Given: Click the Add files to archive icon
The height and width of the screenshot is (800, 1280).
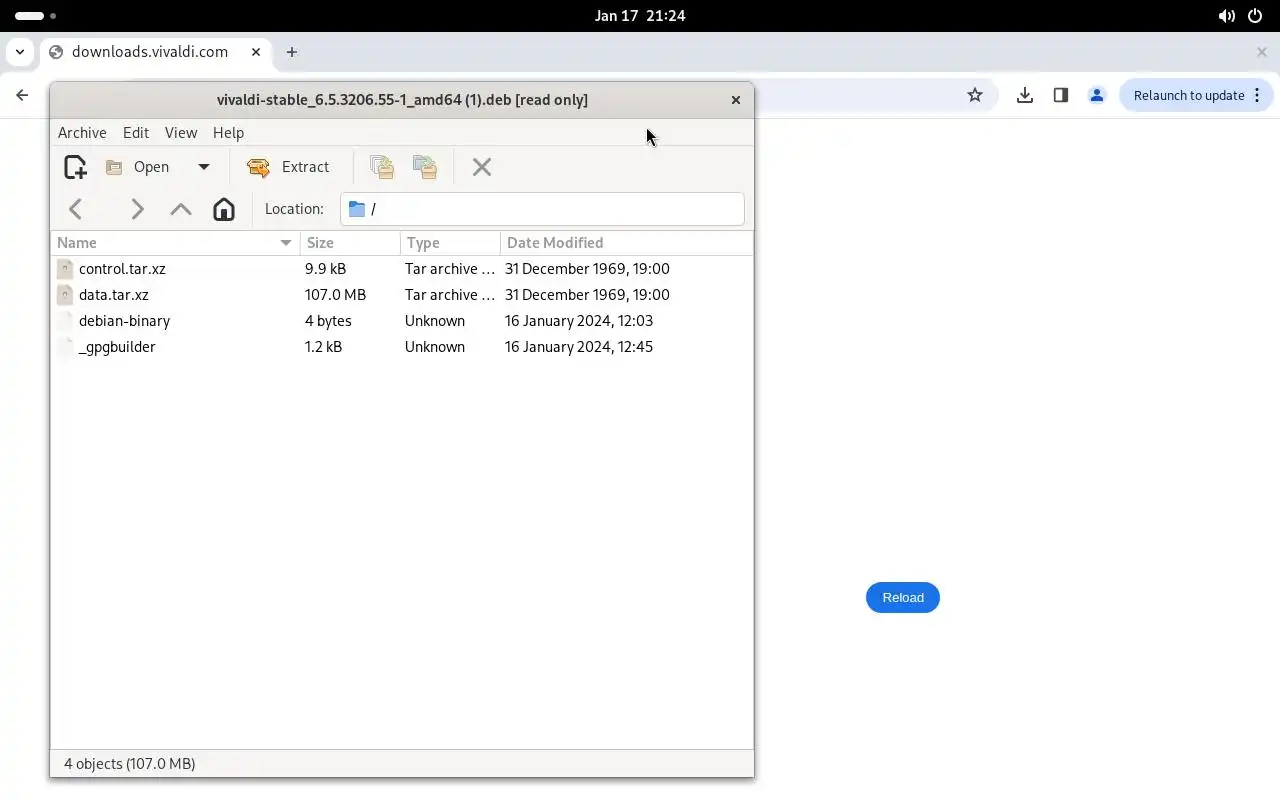Looking at the screenshot, I should tap(381, 167).
